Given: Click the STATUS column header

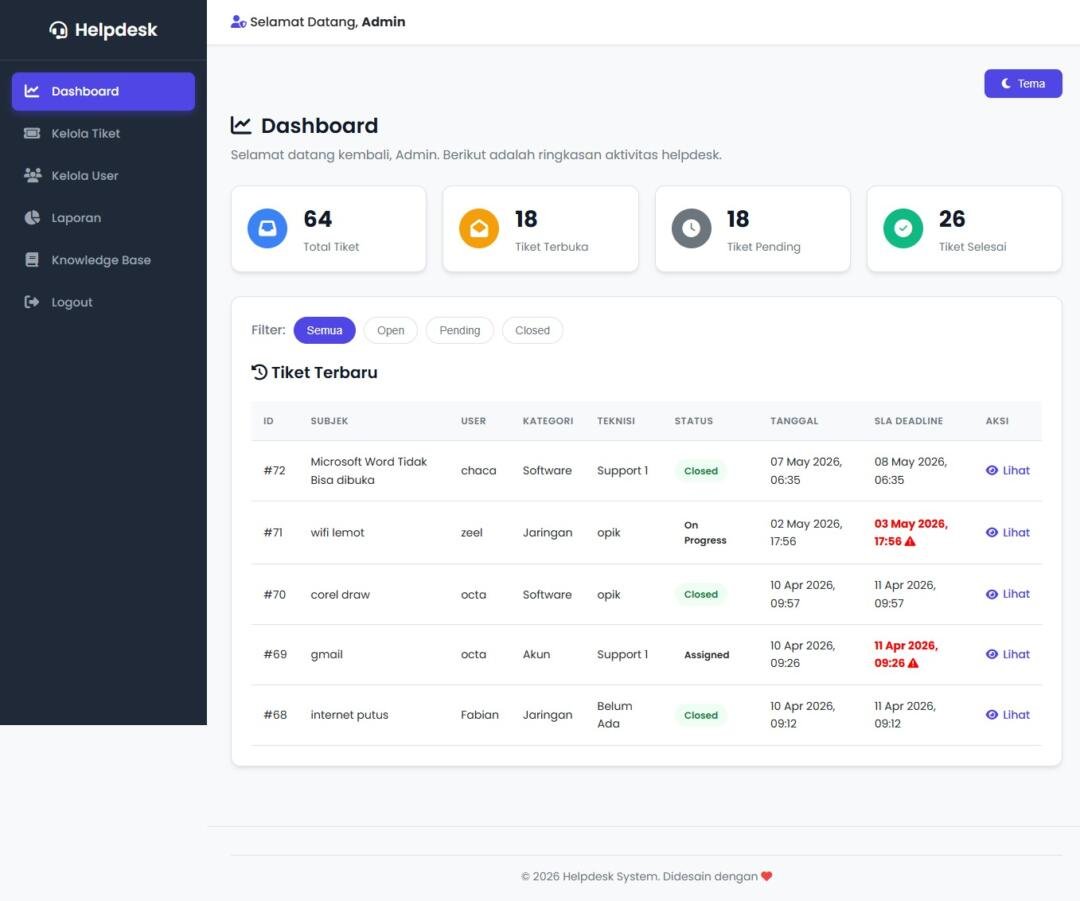Looking at the screenshot, I should click(x=694, y=421).
